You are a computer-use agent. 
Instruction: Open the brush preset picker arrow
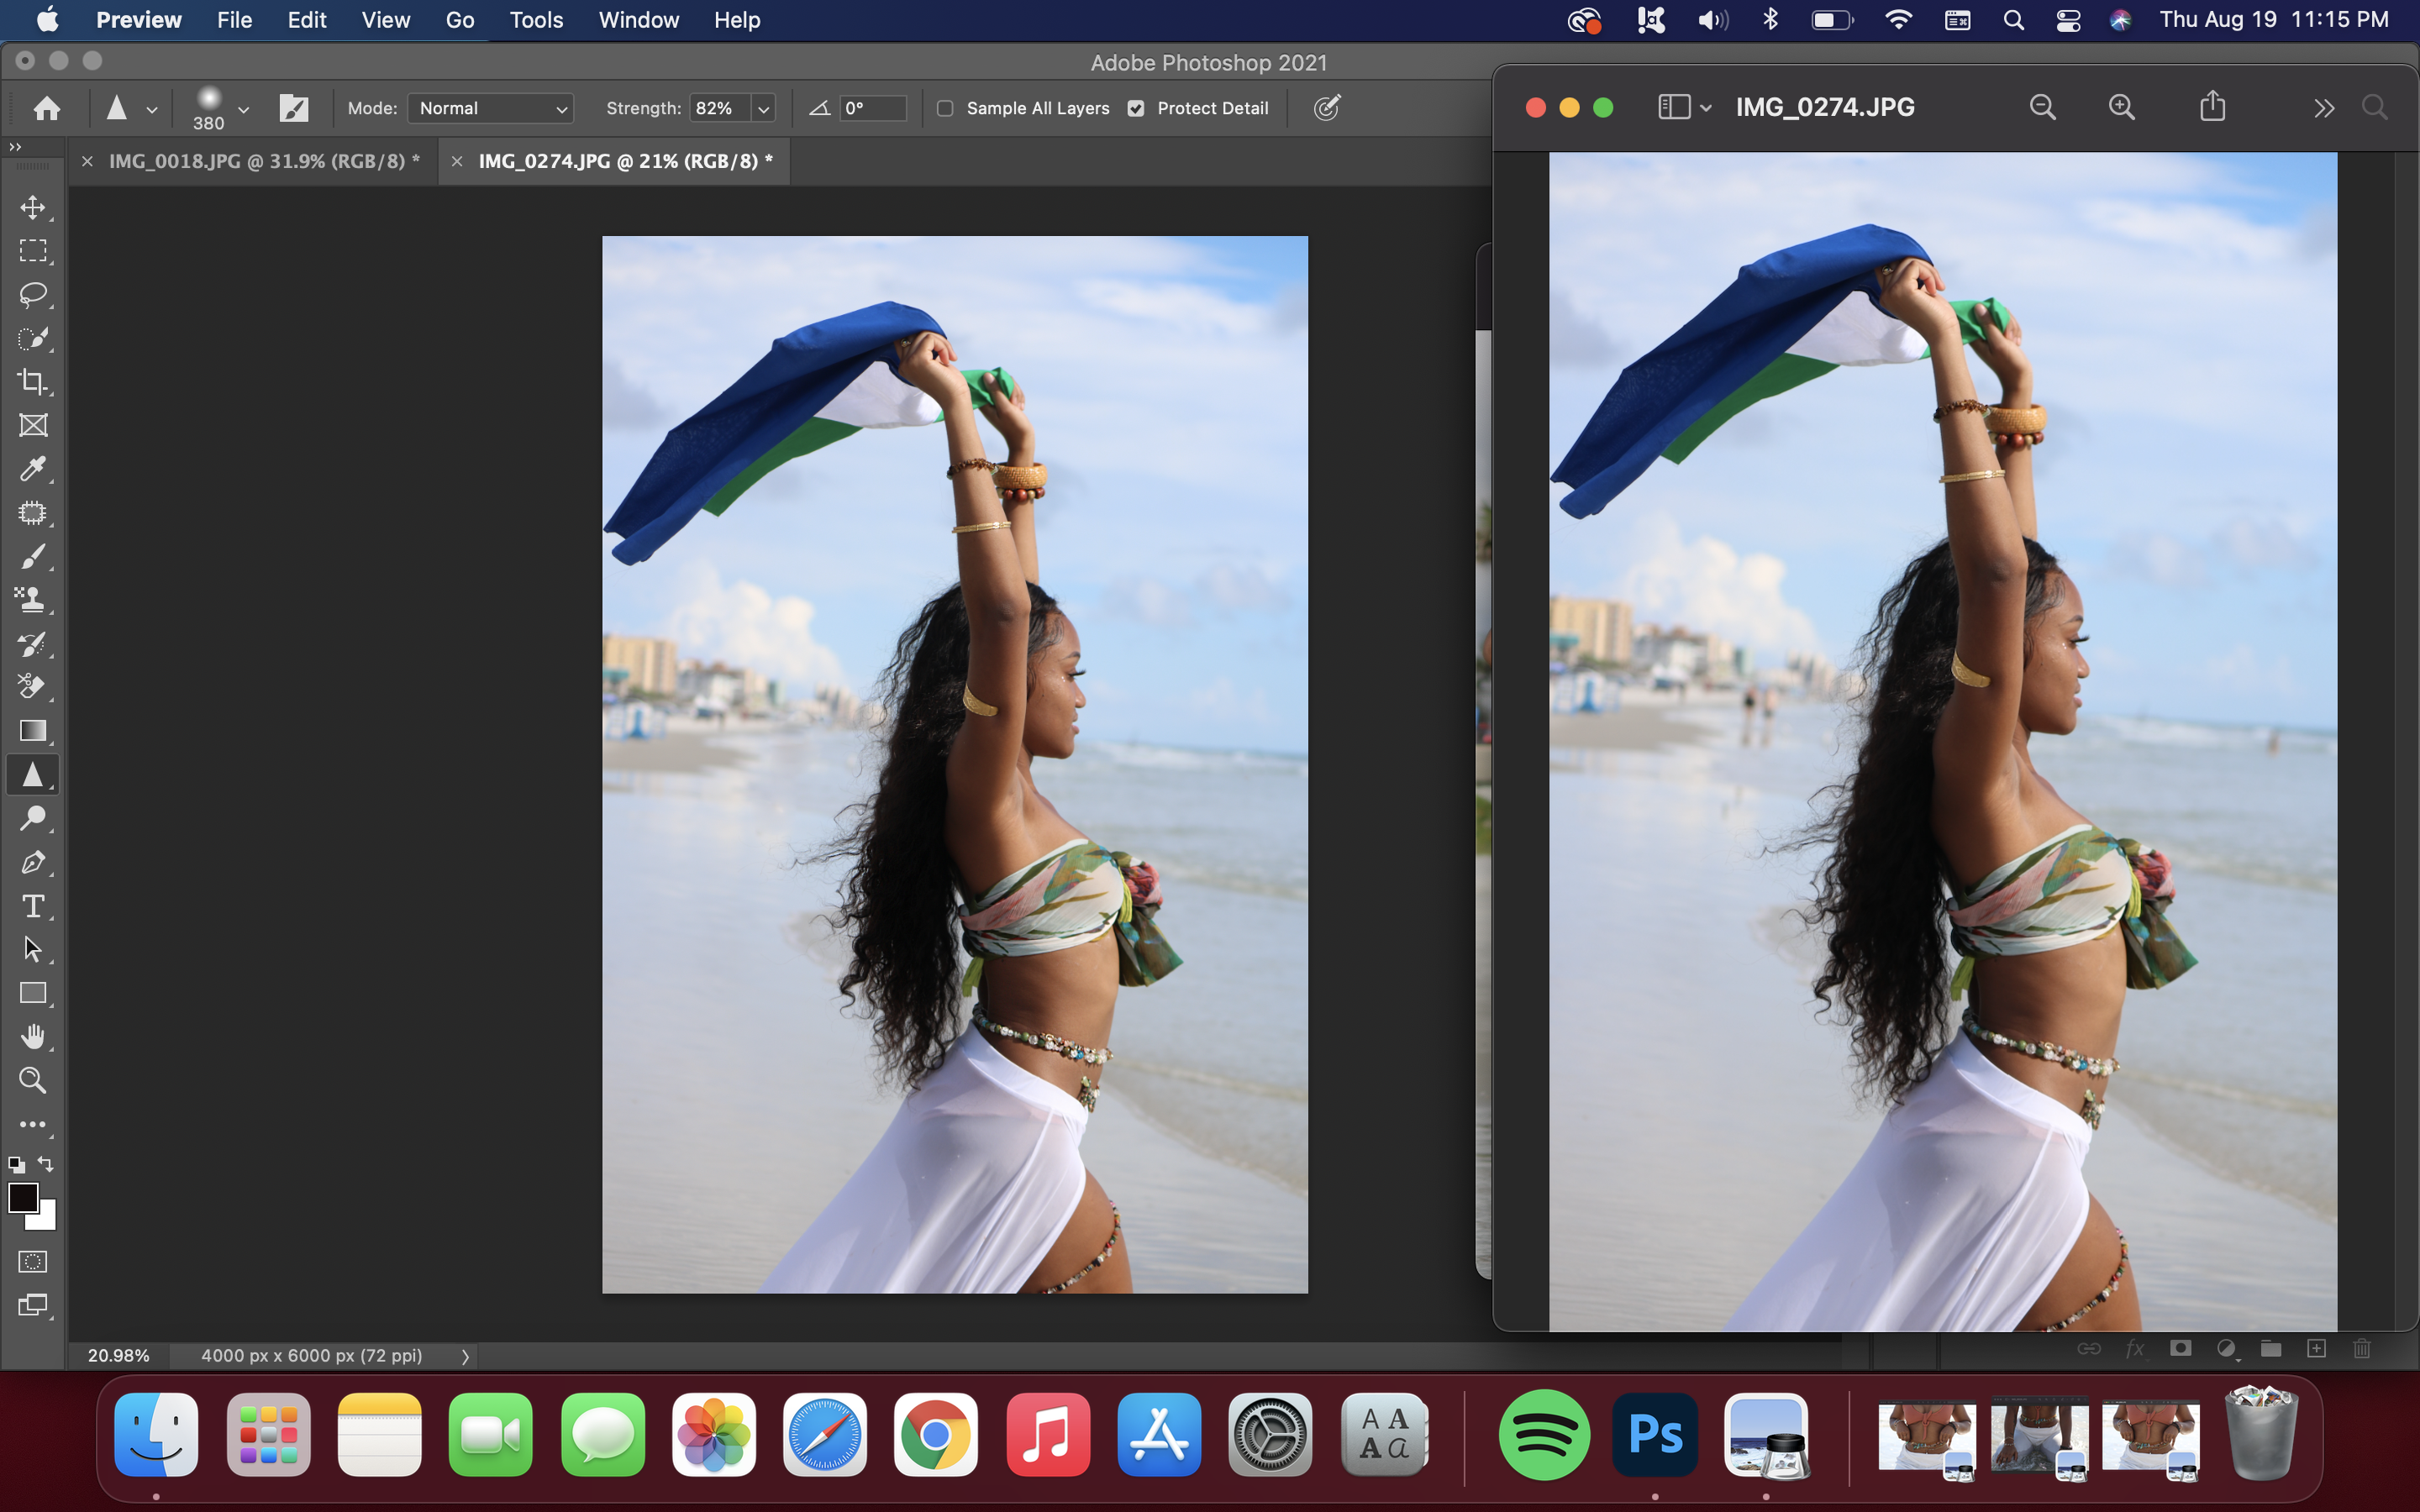(243, 109)
